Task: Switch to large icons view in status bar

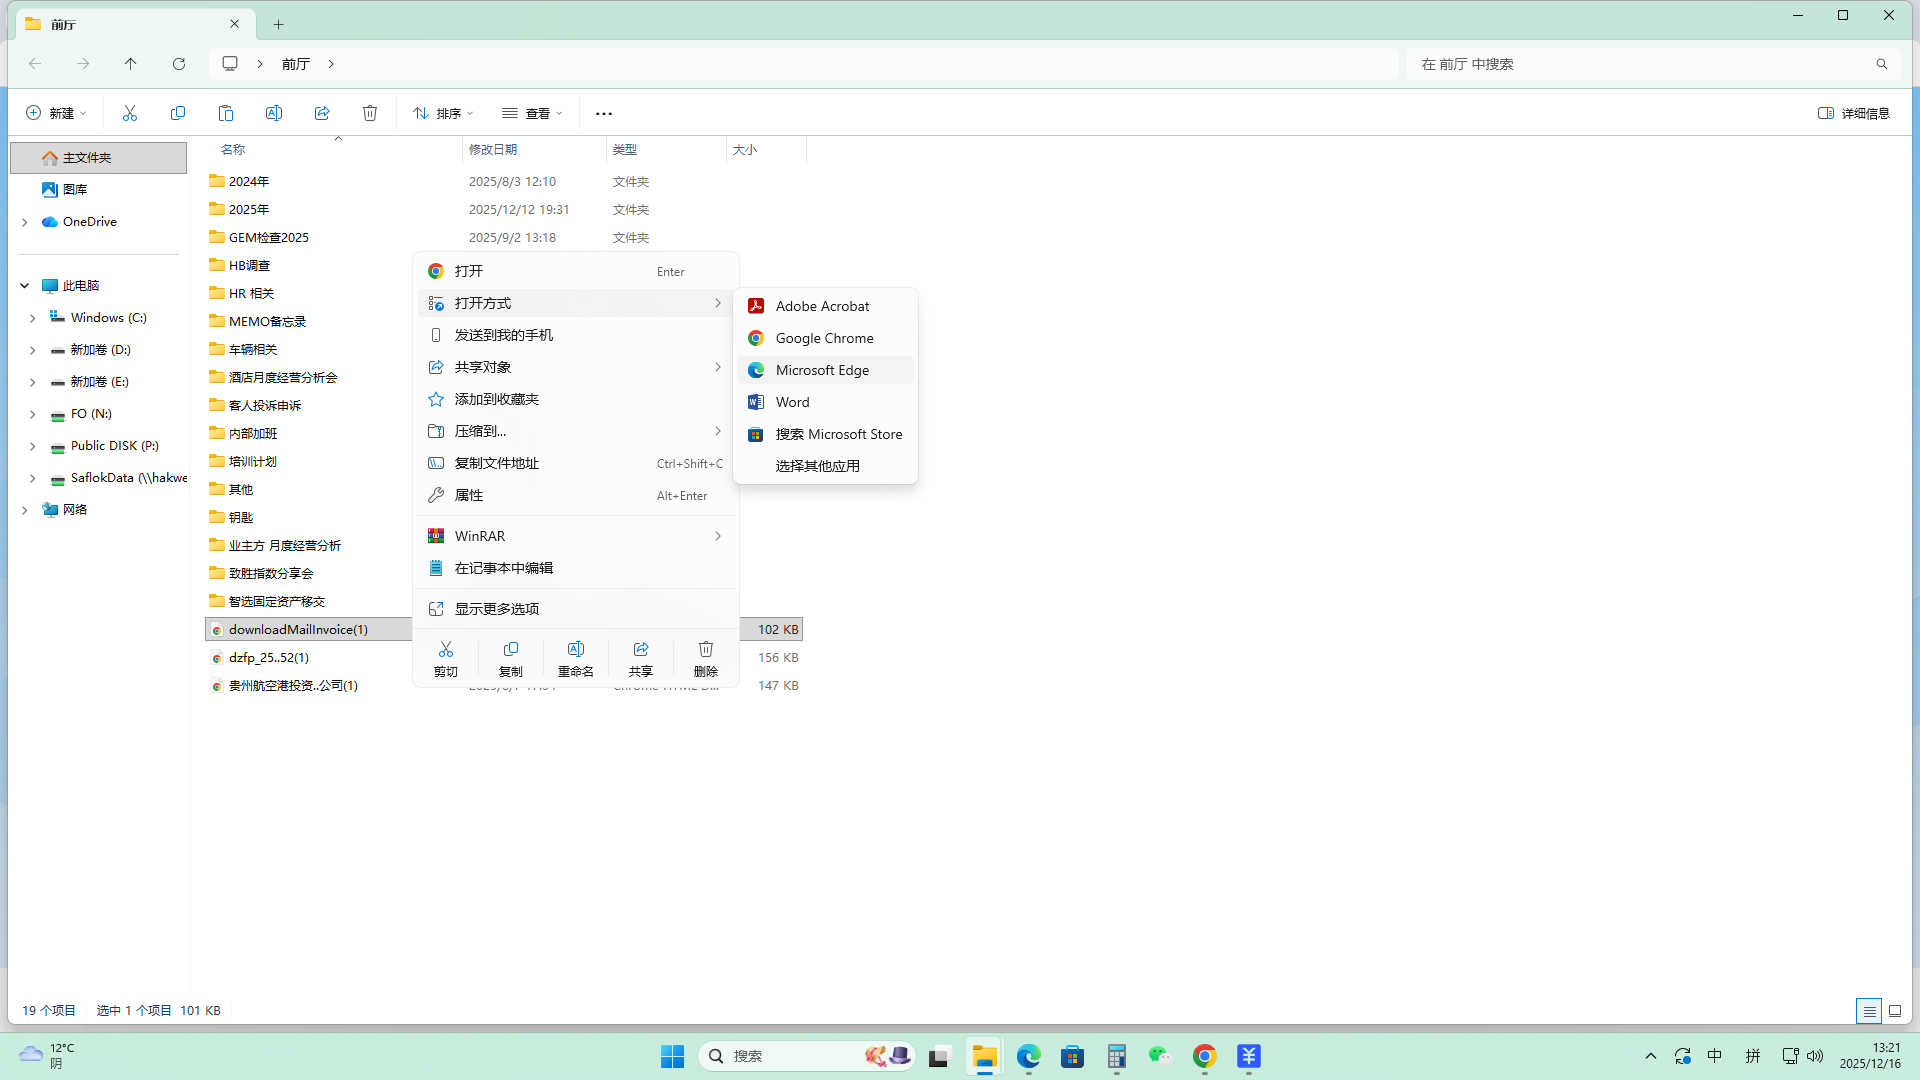Action: (1895, 1011)
